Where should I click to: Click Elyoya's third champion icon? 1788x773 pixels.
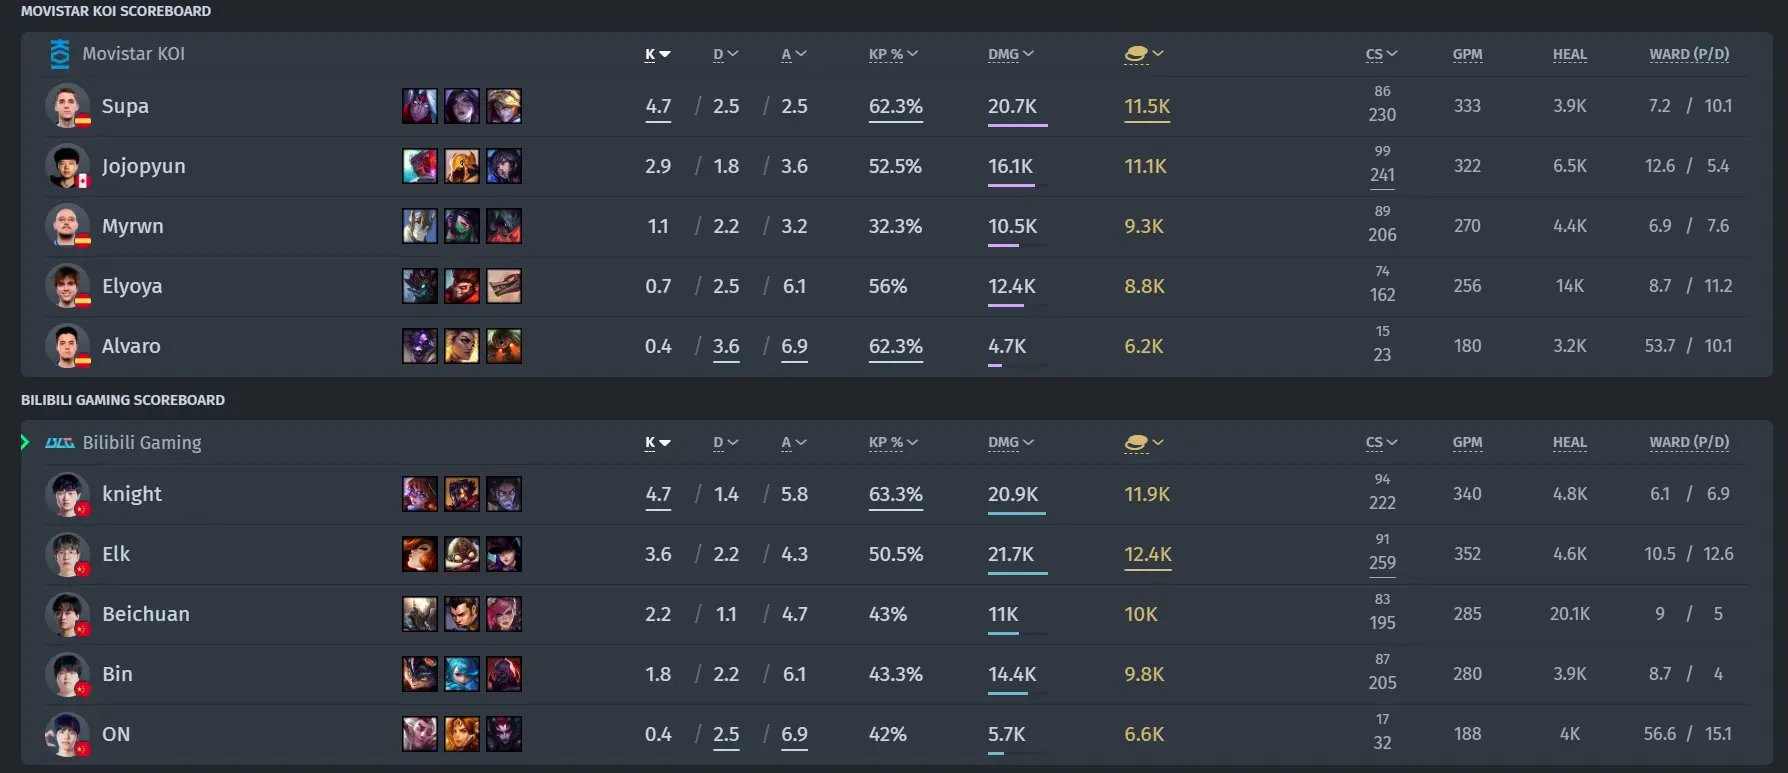[x=504, y=286]
